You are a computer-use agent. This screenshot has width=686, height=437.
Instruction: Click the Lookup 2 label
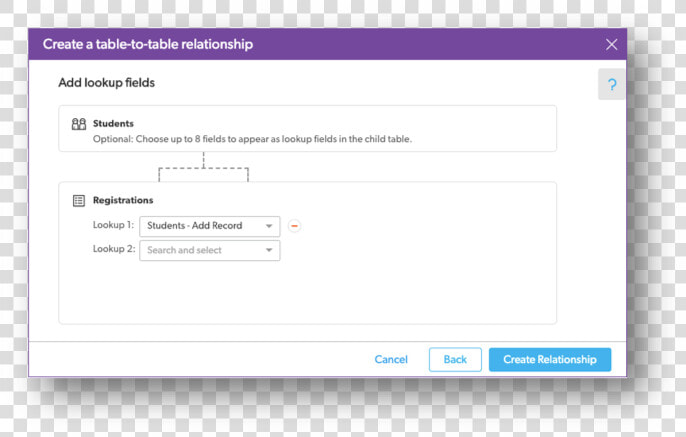coord(114,249)
